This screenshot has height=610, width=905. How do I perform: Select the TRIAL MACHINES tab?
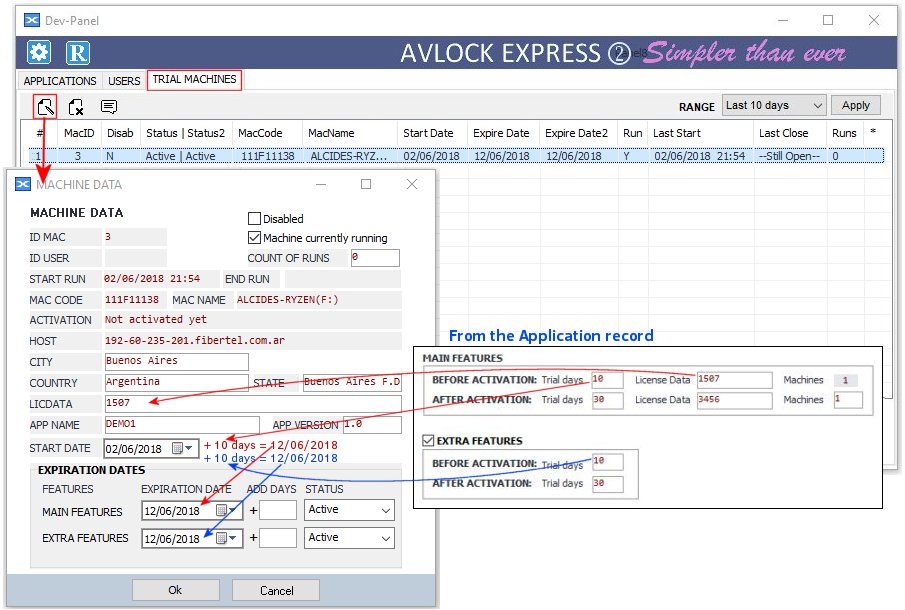(x=195, y=80)
